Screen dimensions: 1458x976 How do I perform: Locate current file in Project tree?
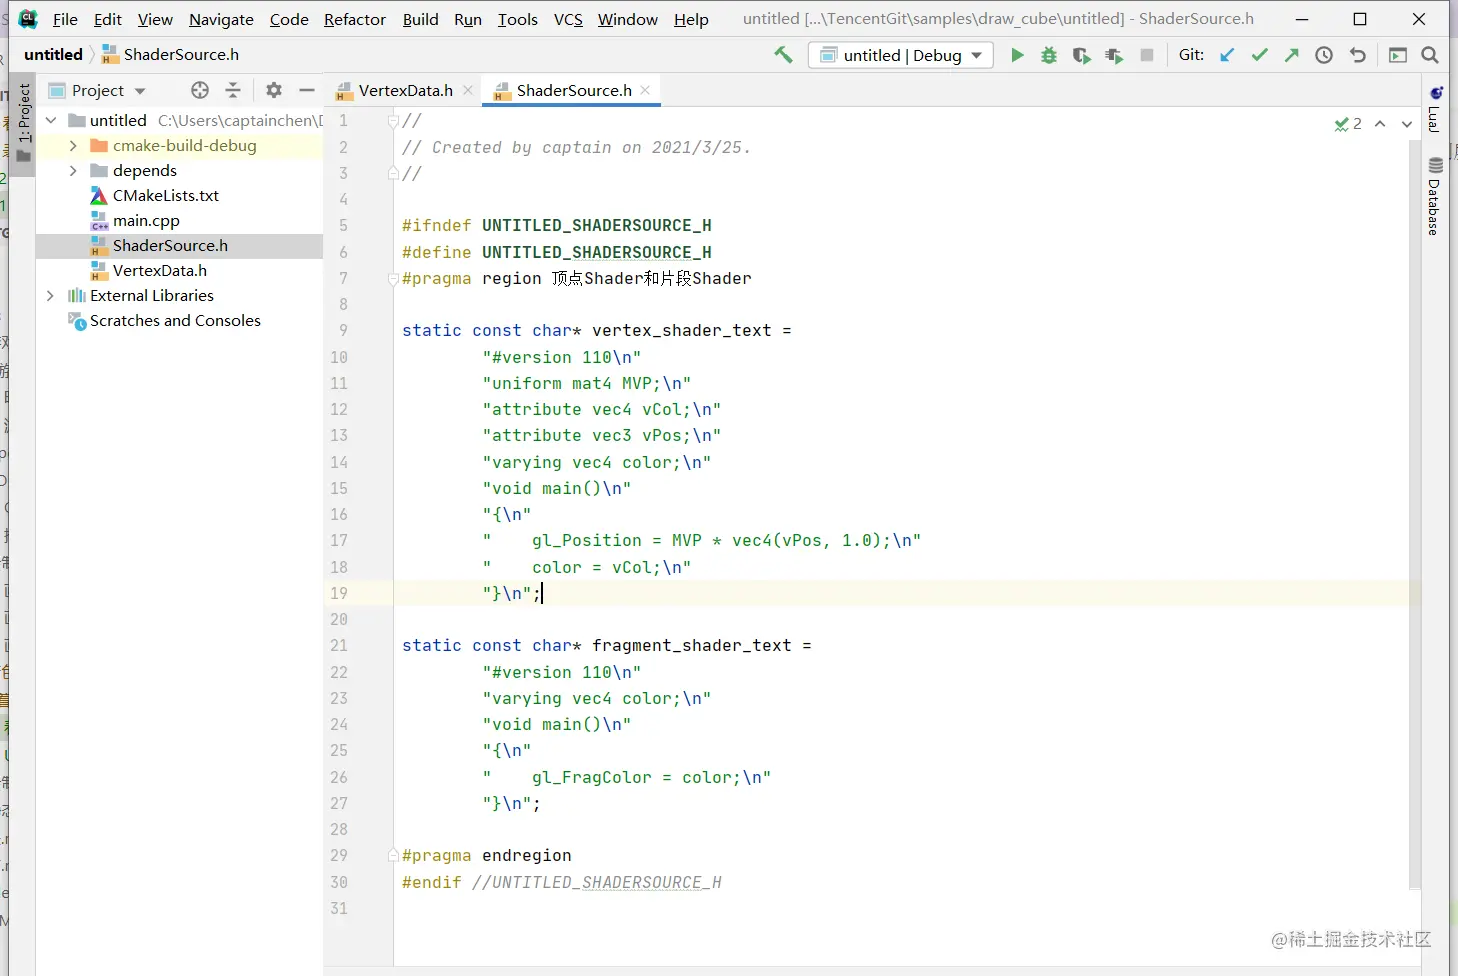click(200, 90)
